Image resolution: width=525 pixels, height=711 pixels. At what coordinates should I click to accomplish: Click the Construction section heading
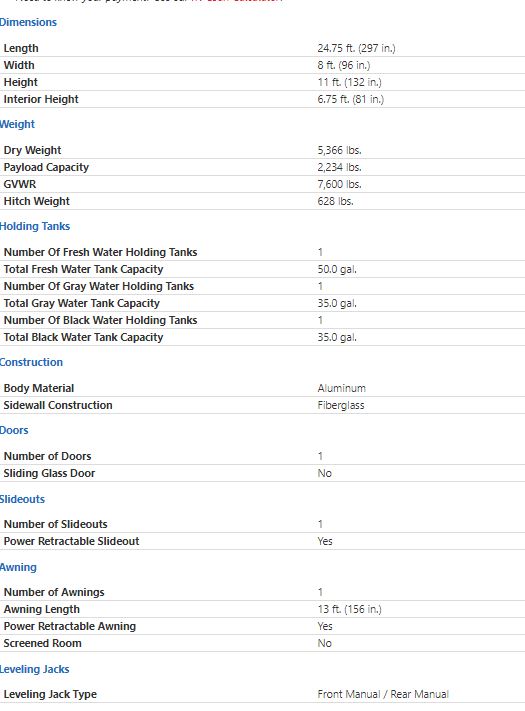(31, 362)
